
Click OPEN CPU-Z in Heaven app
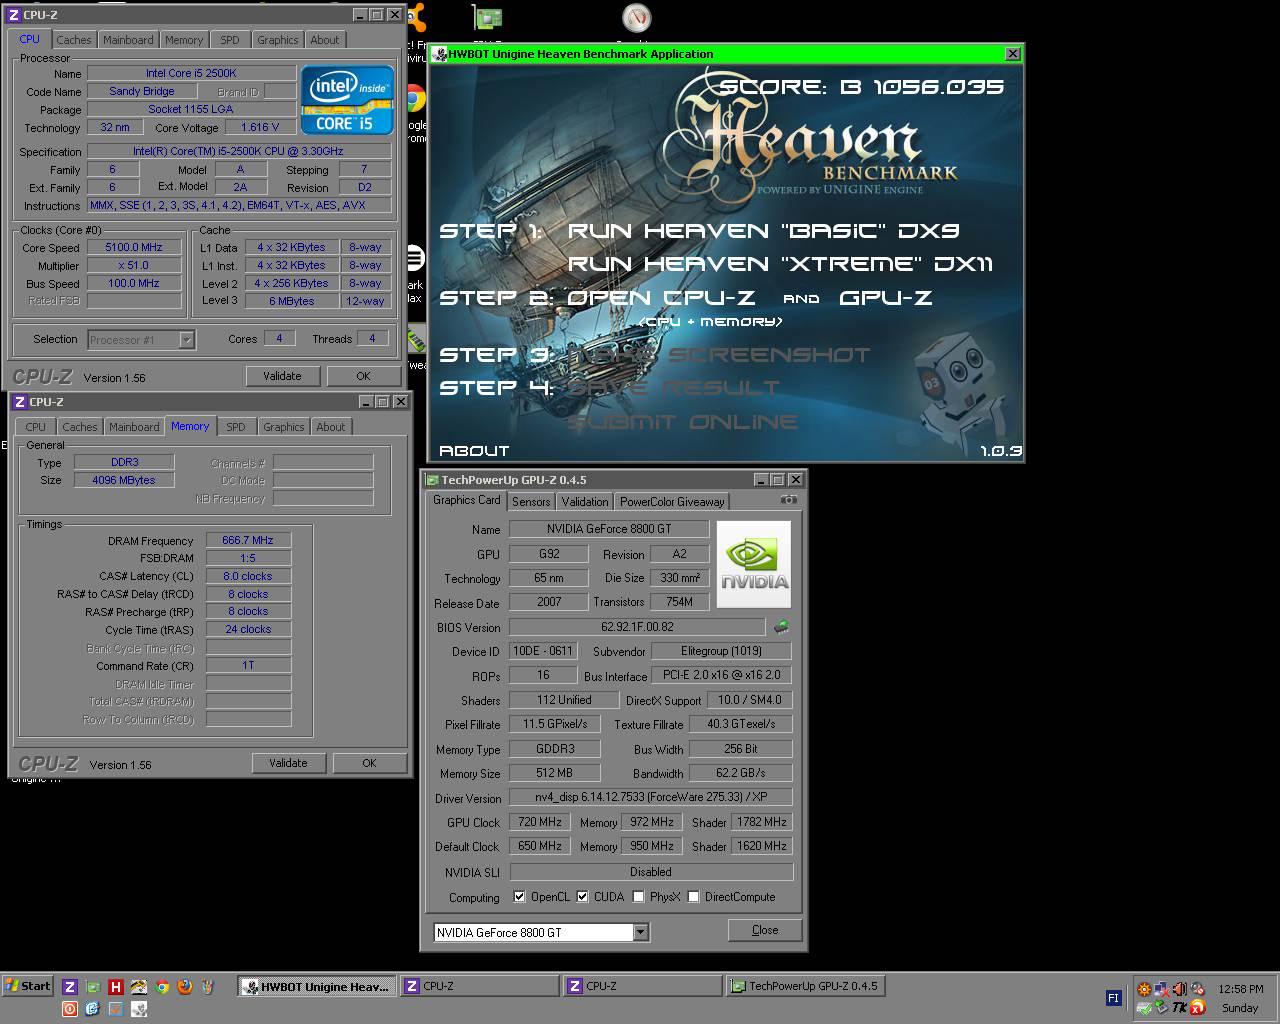click(x=660, y=298)
